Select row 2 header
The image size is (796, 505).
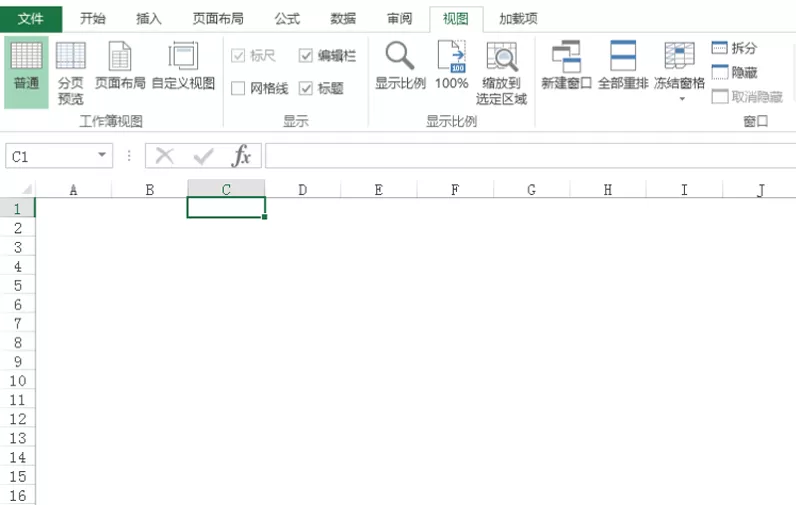pyautogui.click(x=18, y=228)
